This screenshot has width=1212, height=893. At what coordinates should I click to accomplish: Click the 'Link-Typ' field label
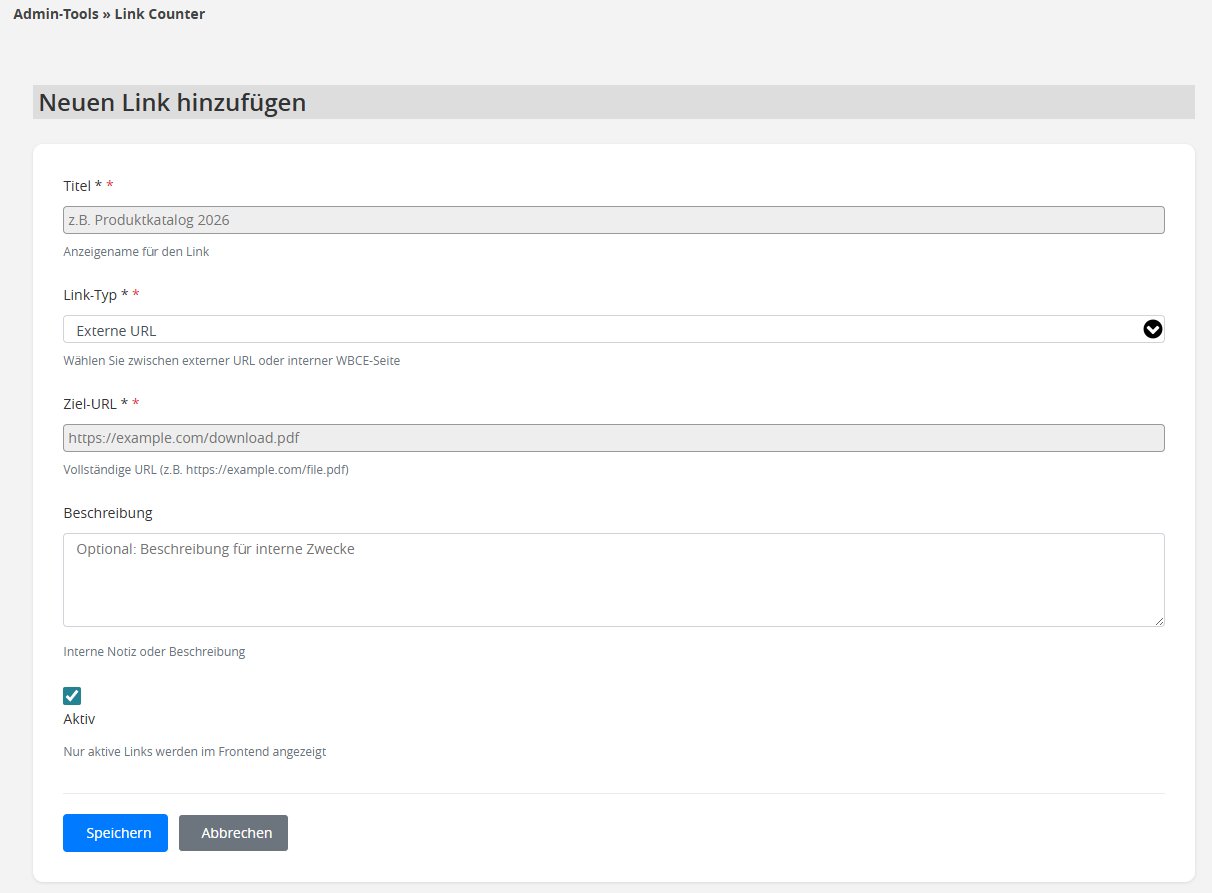90,295
